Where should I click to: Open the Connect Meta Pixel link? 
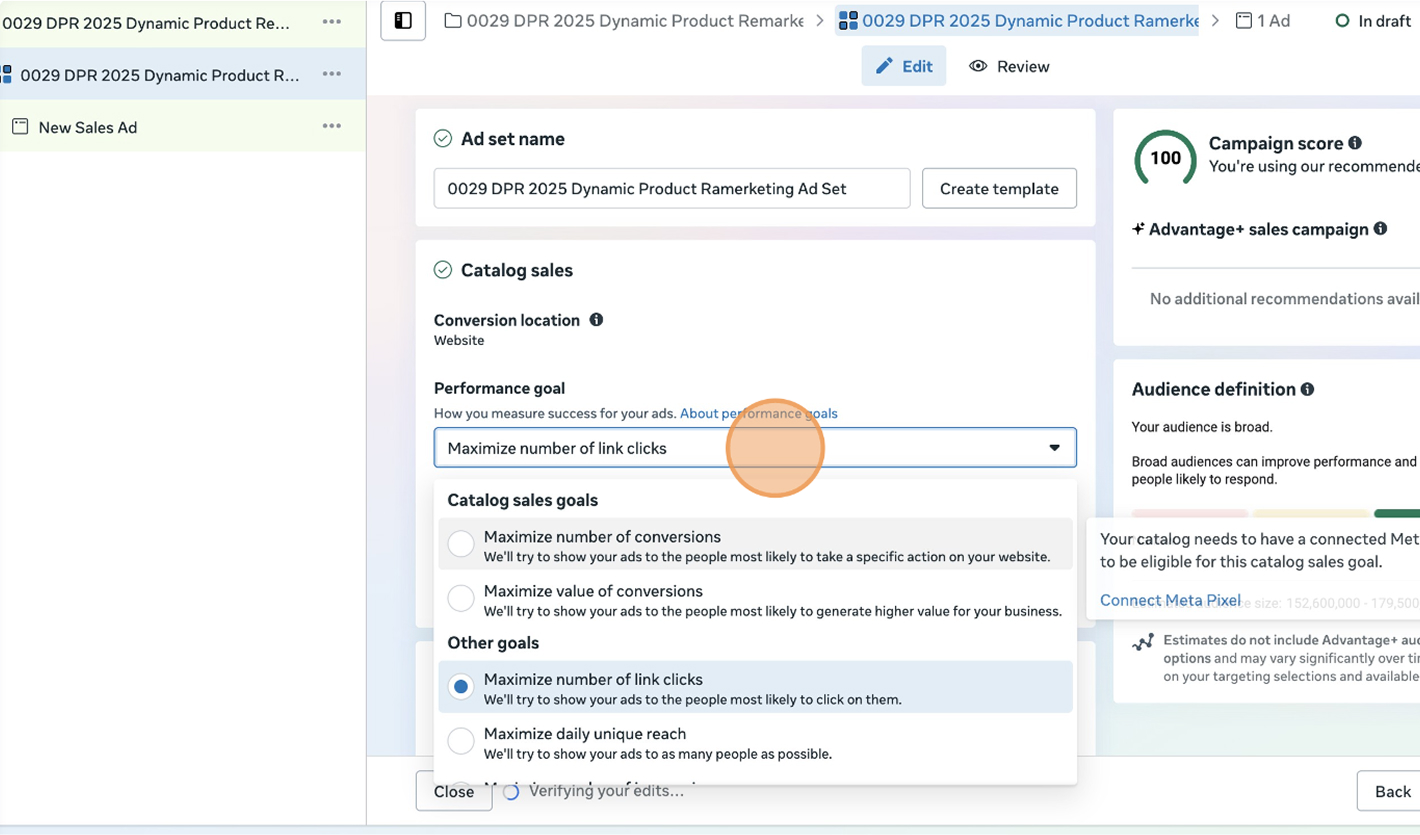(x=1170, y=600)
